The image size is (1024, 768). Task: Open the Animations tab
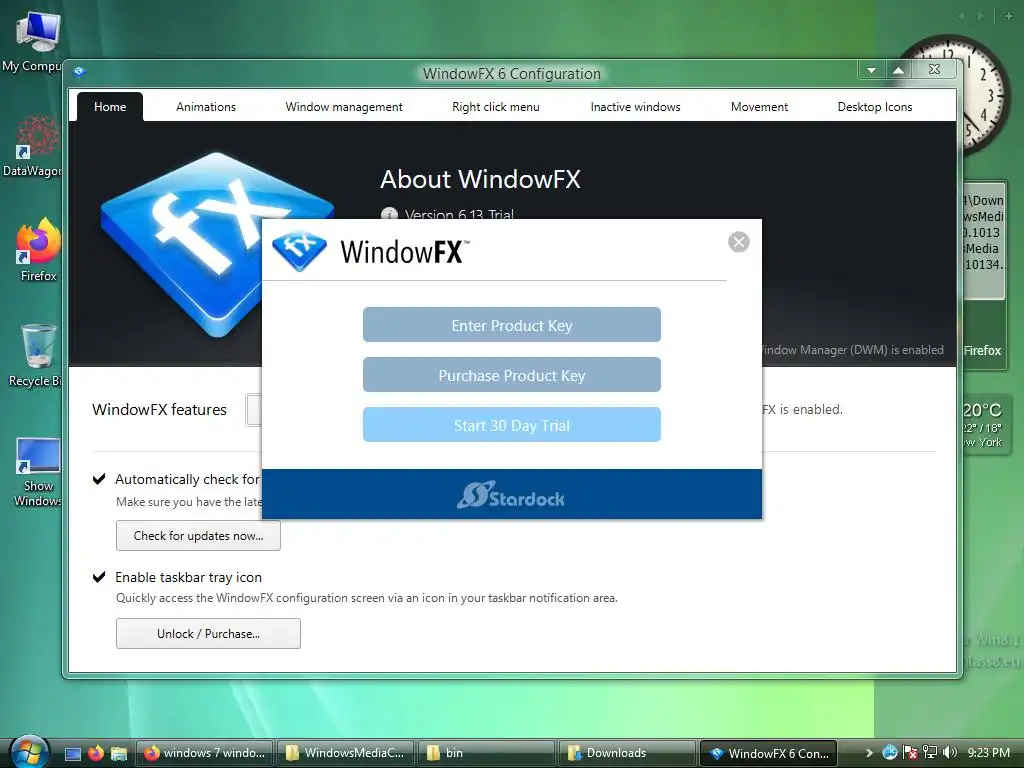(206, 106)
